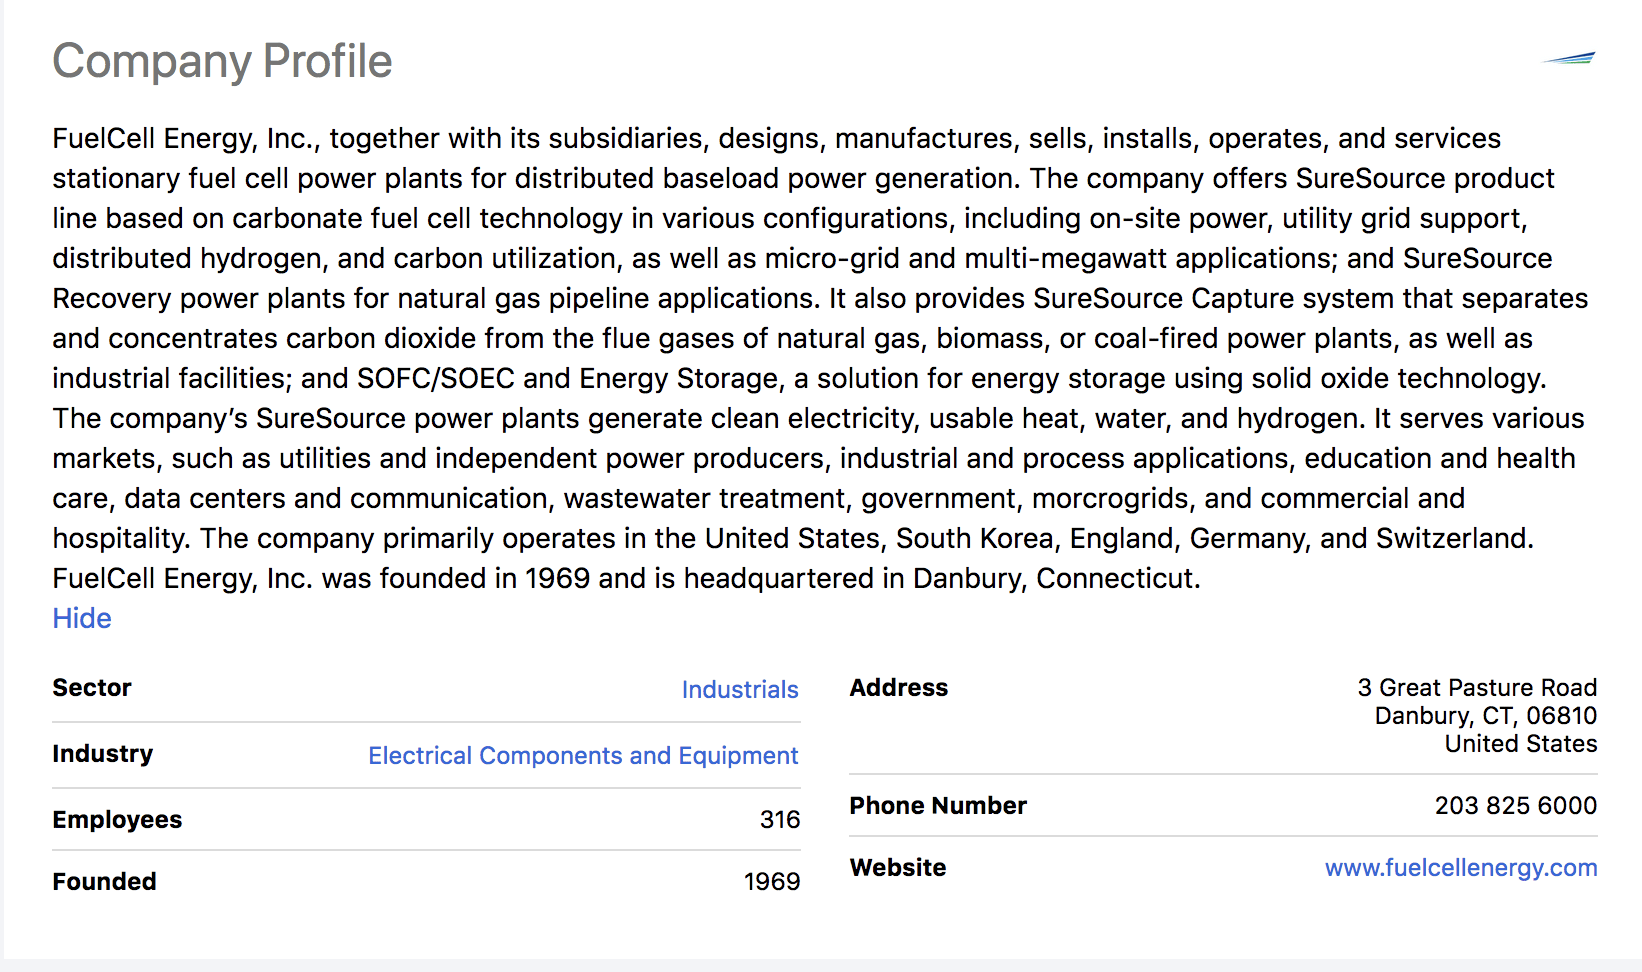This screenshot has width=1642, height=972.
Task: Visit www.fuelcellenergy.com website link
Action: (1460, 867)
